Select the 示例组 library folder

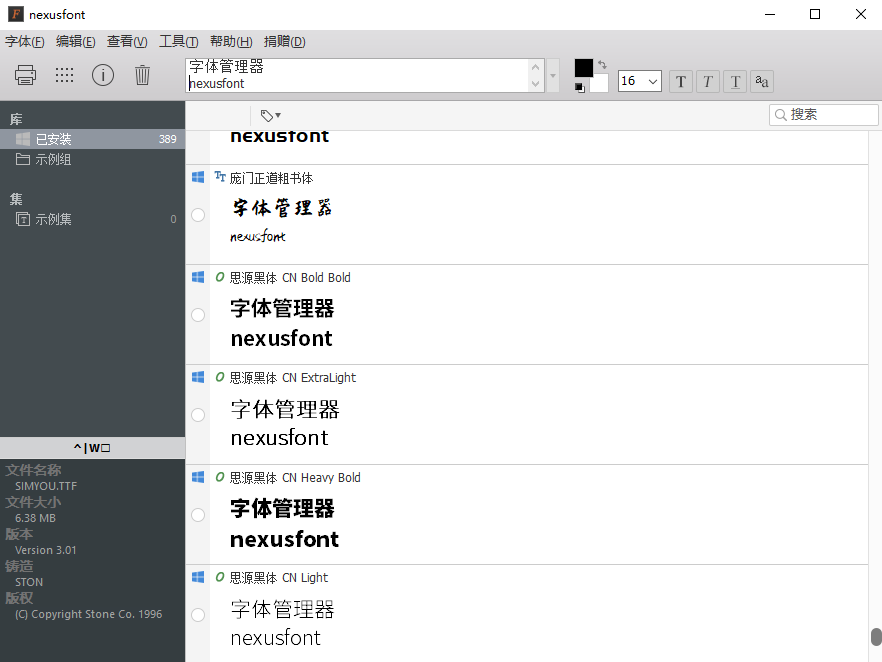pos(53,159)
